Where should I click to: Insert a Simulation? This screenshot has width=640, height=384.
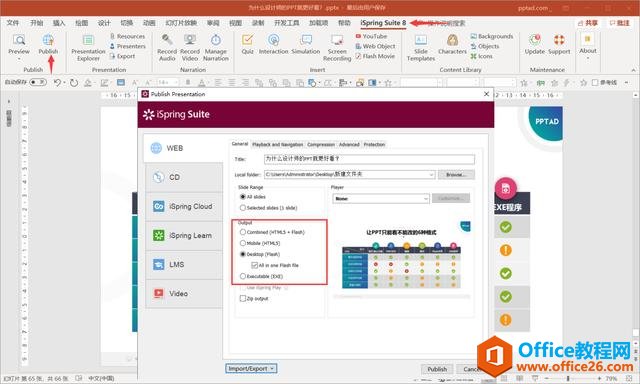click(306, 44)
